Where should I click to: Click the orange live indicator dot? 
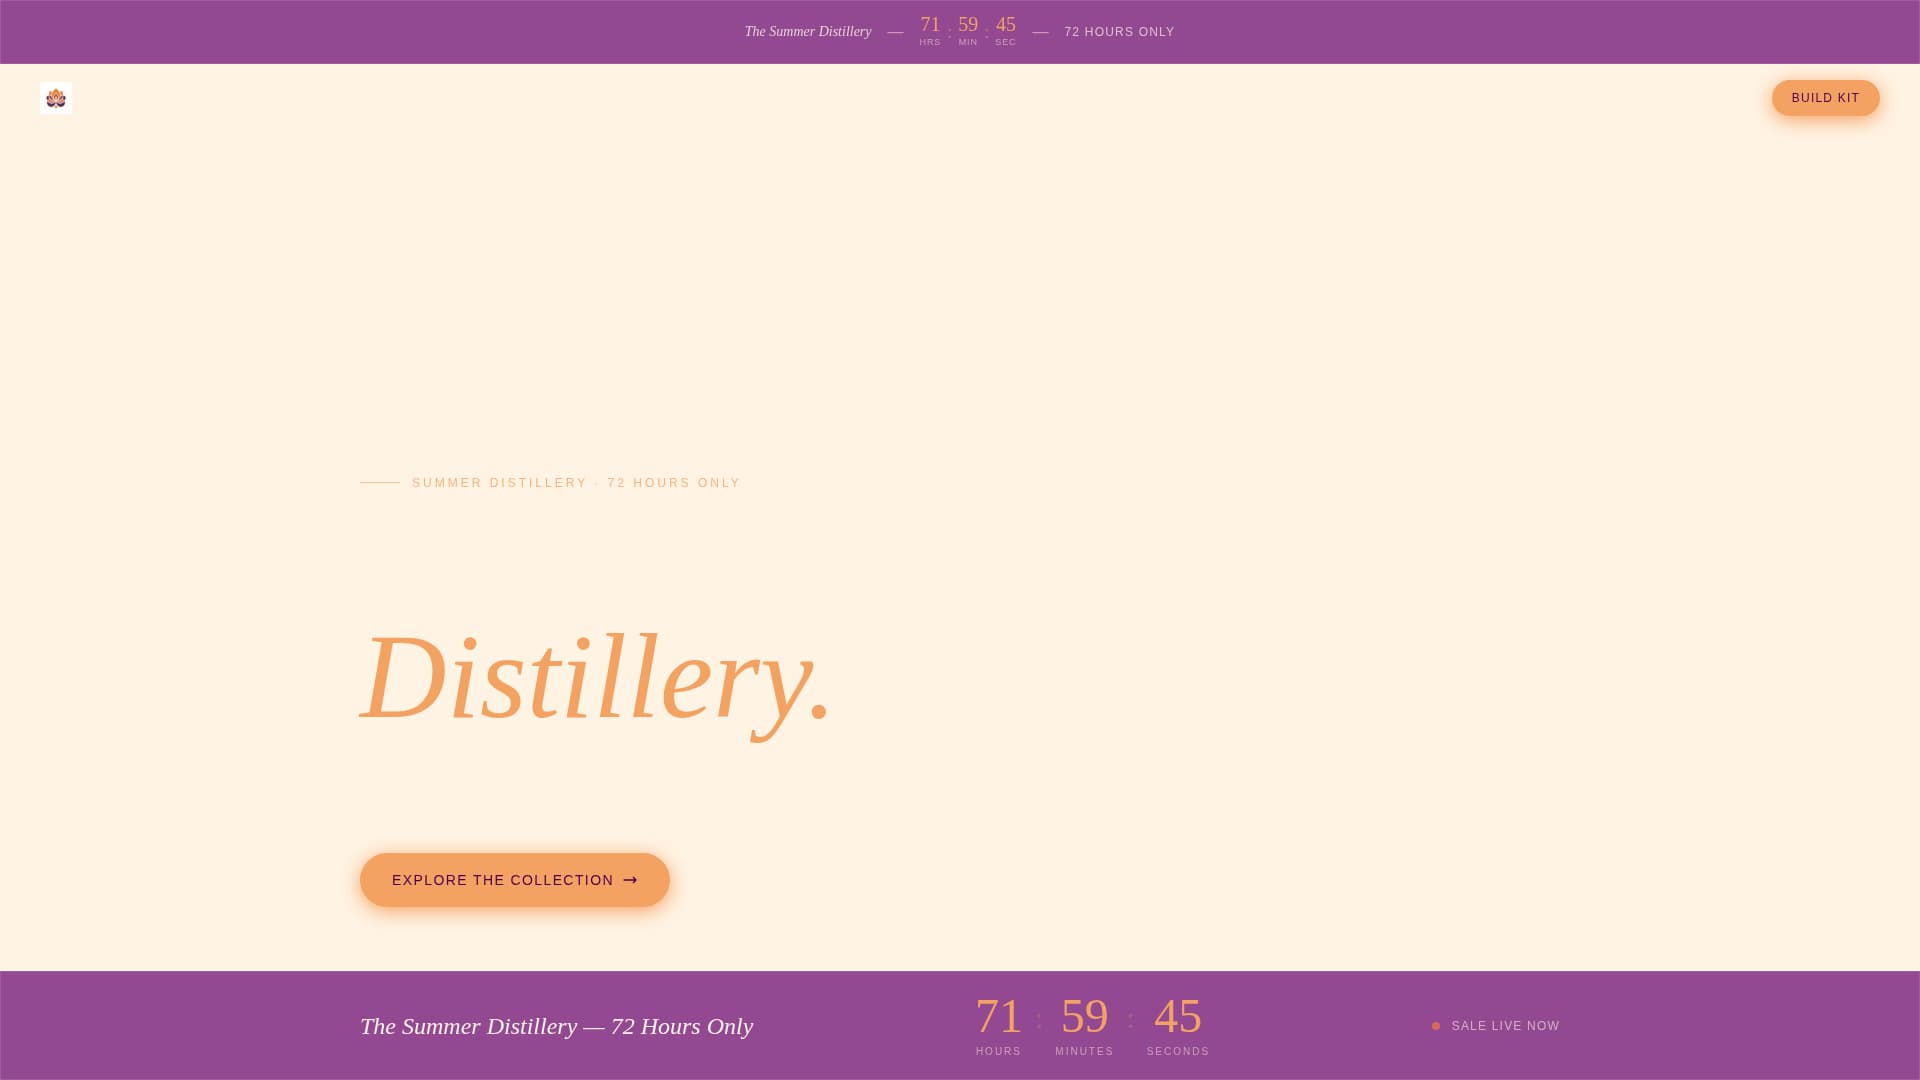[1436, 1026]
